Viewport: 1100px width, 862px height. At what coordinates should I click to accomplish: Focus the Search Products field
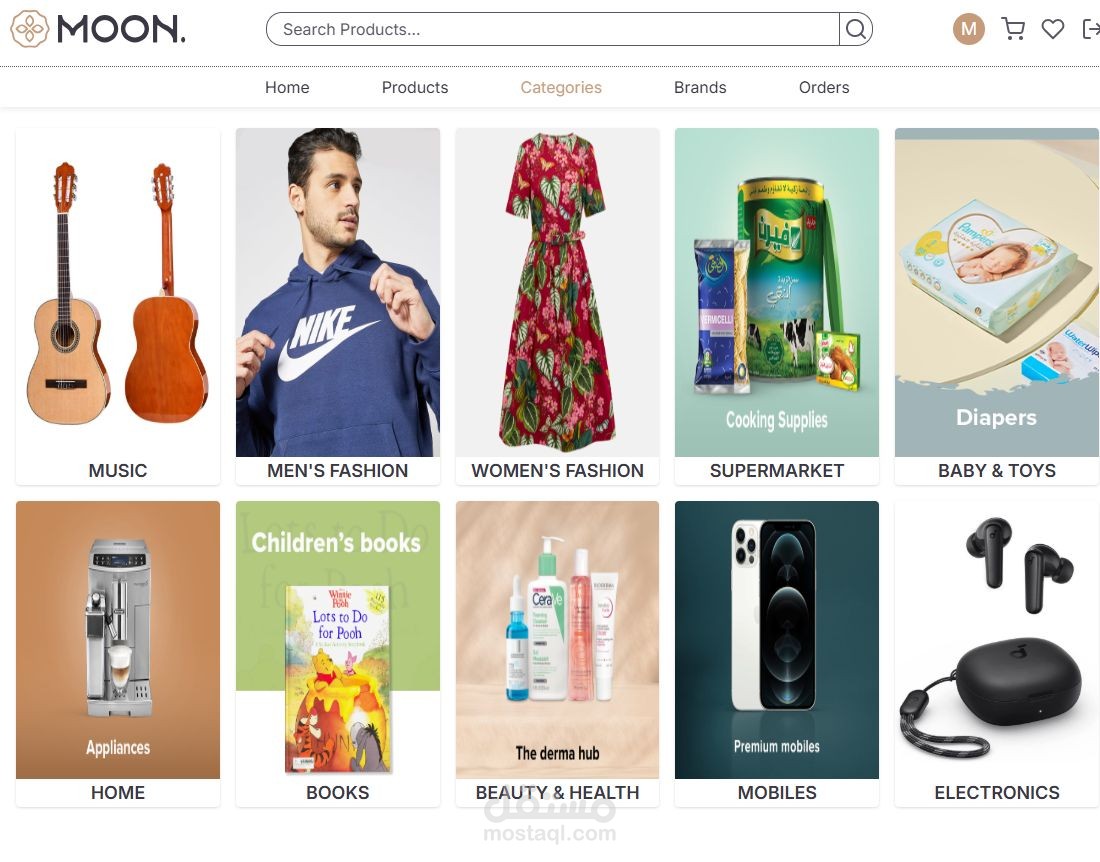553,29
